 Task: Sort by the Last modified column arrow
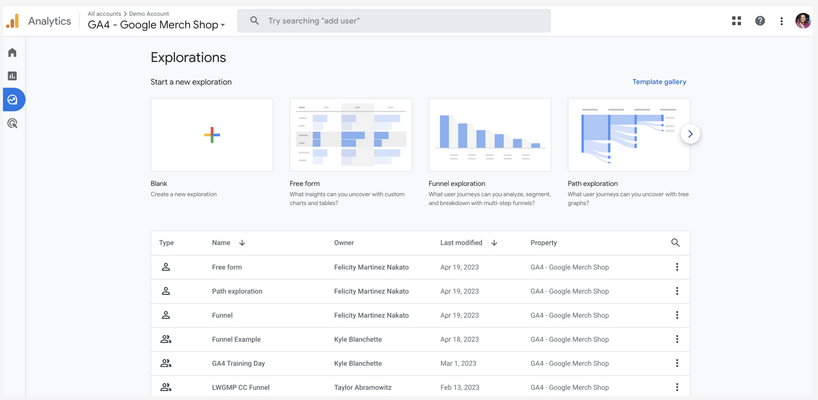pyautogui.click(x=494, y=243)
